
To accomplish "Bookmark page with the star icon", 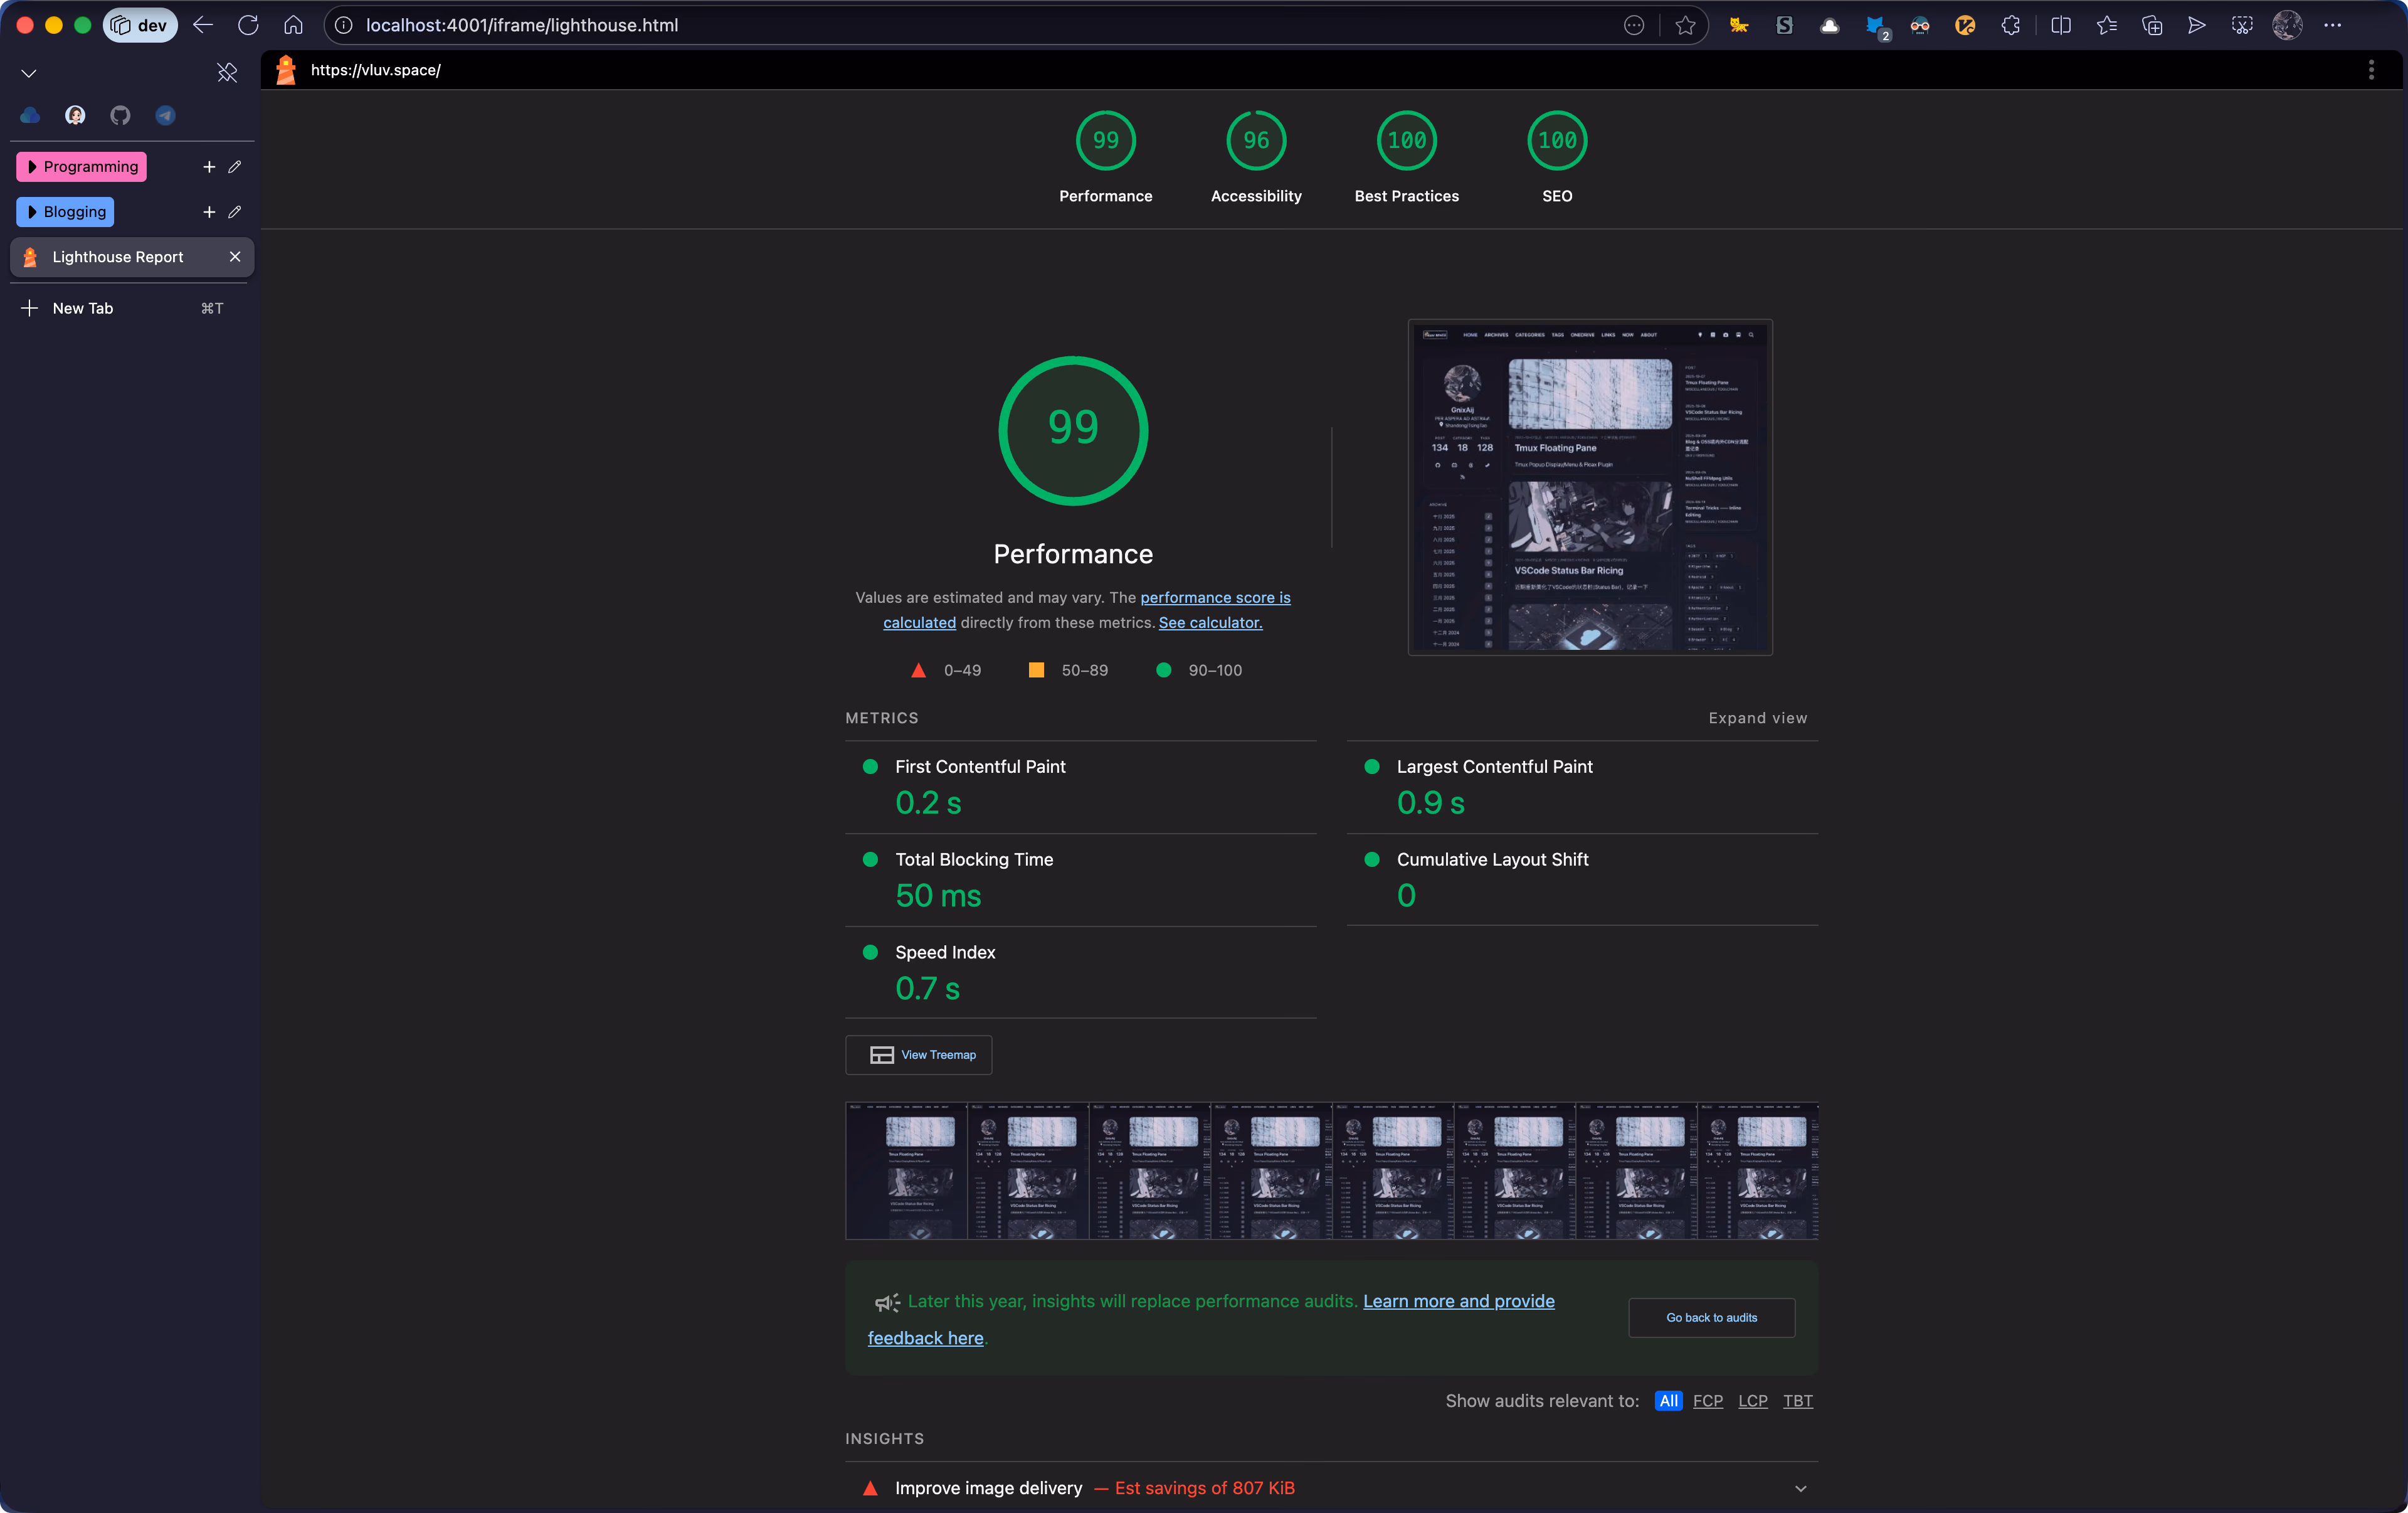I will (1685, 26).
